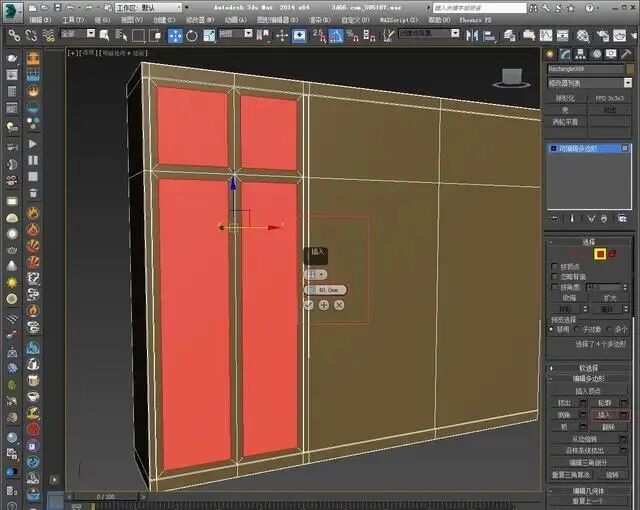The height and width of the screenshot is (510, 640).
Task: Open Bevel settings box
Action: point(583,415)
